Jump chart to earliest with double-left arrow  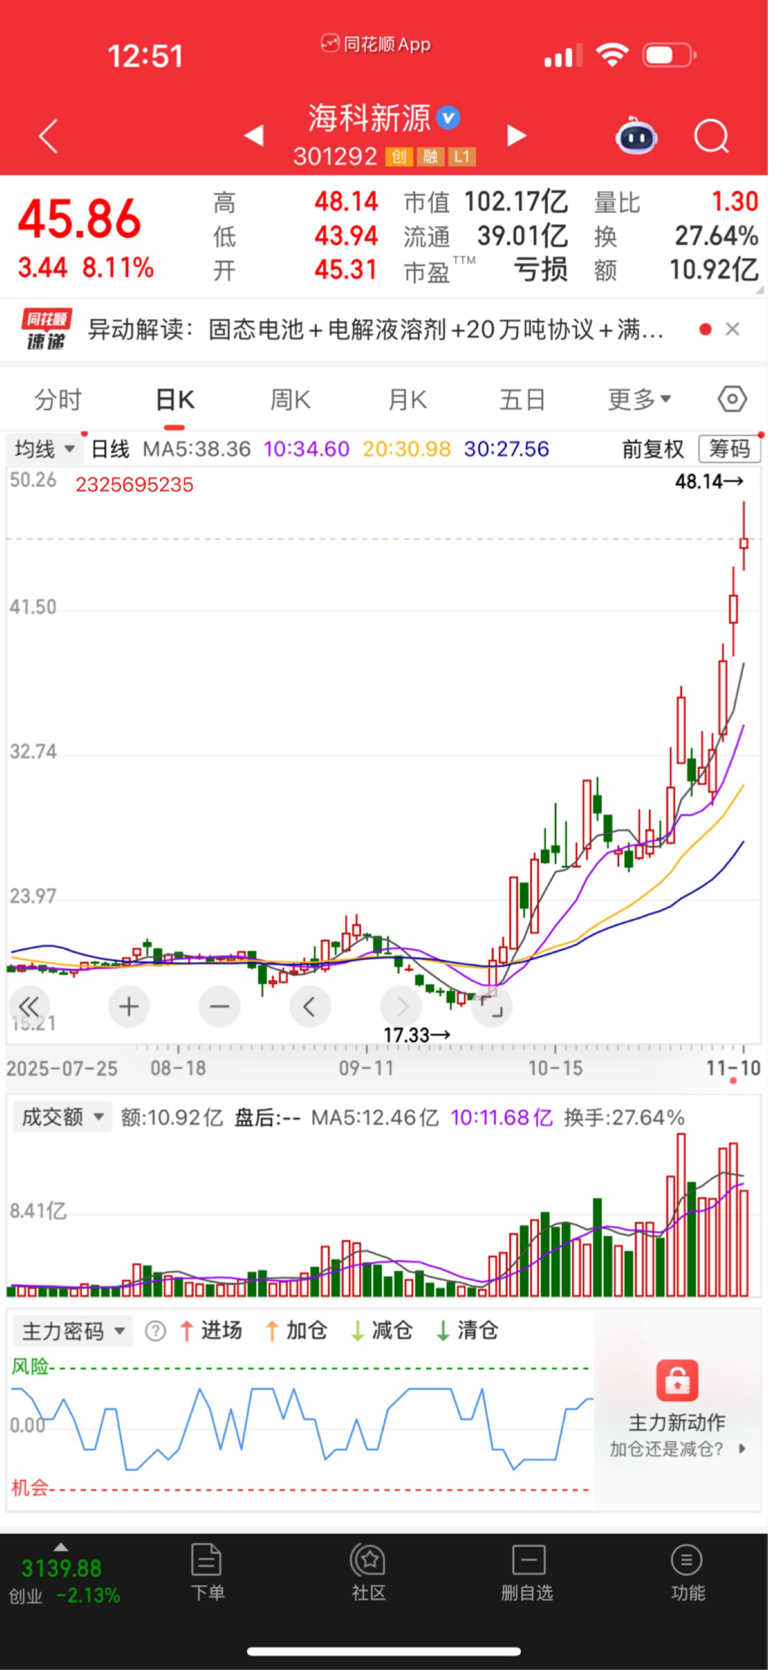click(x=29, y=1006)
